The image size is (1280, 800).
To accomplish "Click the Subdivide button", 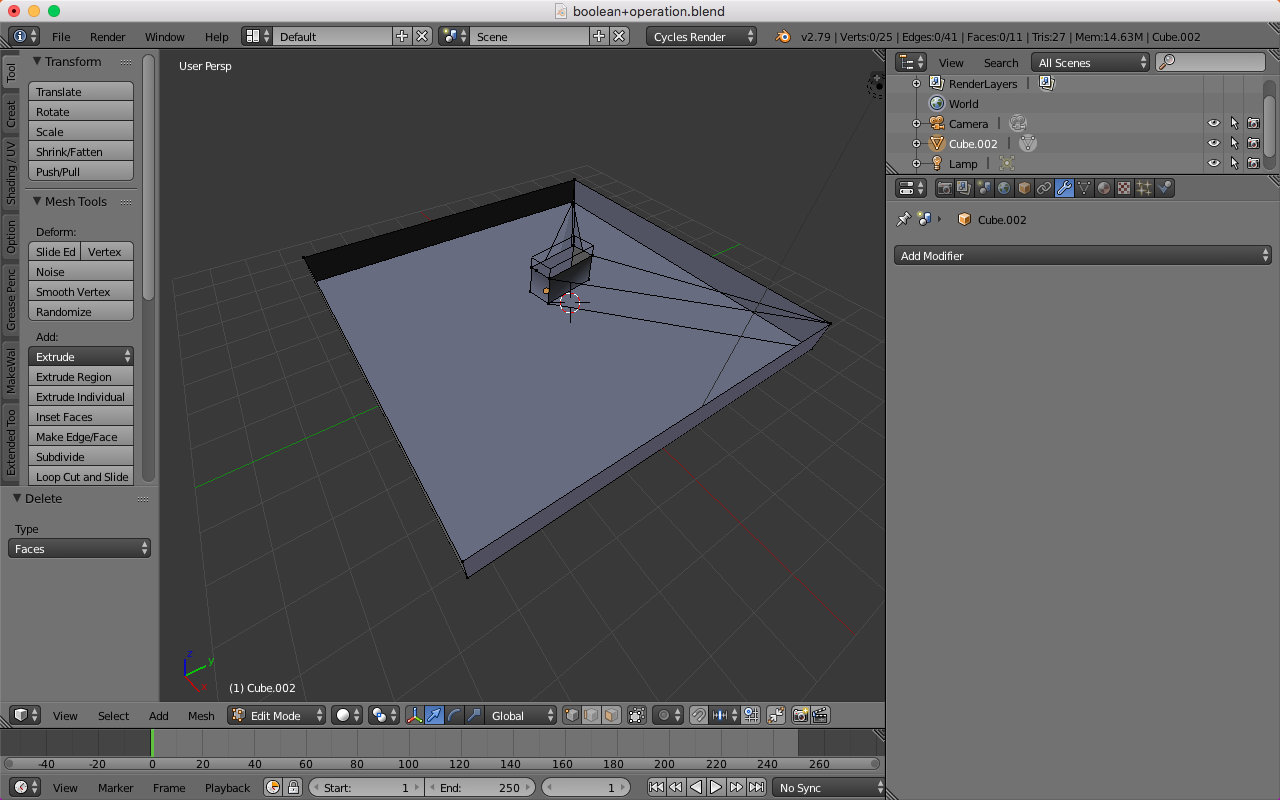I will (81, 456).
